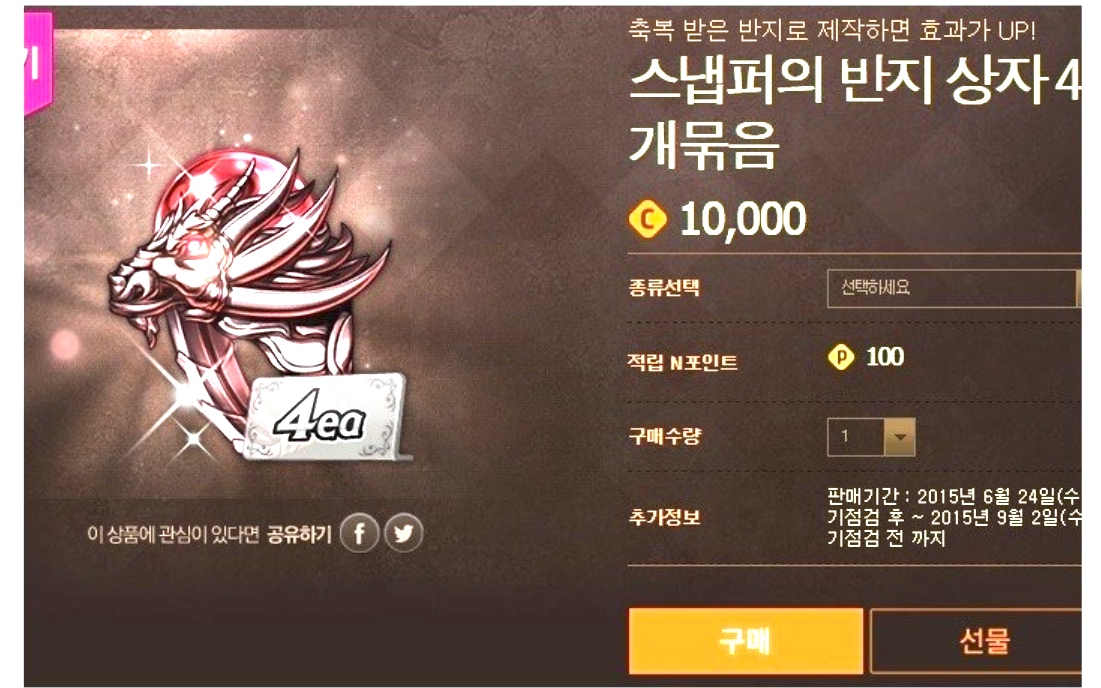The width and height of the screenshot is (1101, 688).
Task: Click the 추가정보 label
Action: pyautogui.click(x=664, y=517)
